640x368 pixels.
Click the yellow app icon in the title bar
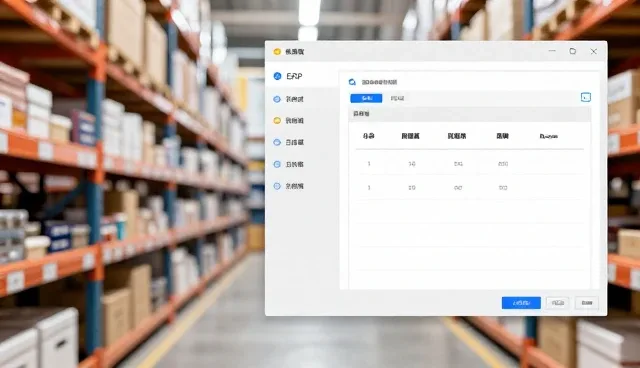coord(277,51)
